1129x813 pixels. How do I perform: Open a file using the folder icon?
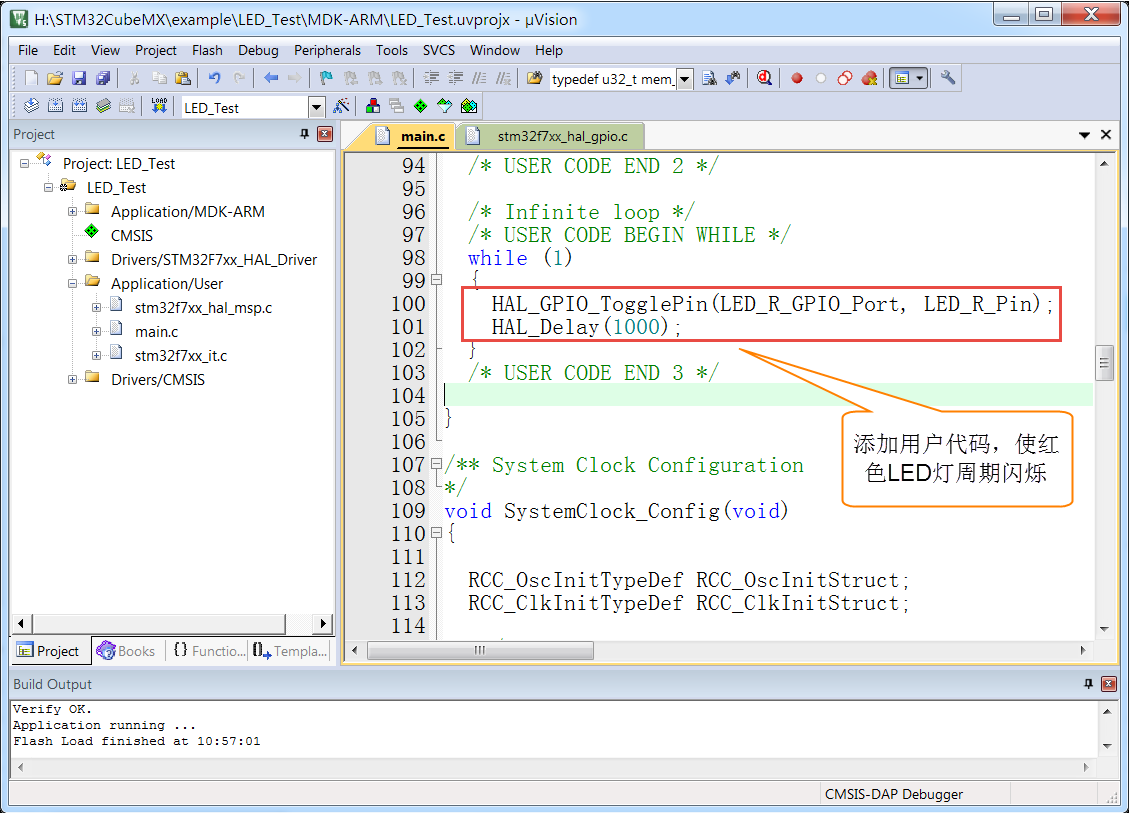(x=55, y=78)
